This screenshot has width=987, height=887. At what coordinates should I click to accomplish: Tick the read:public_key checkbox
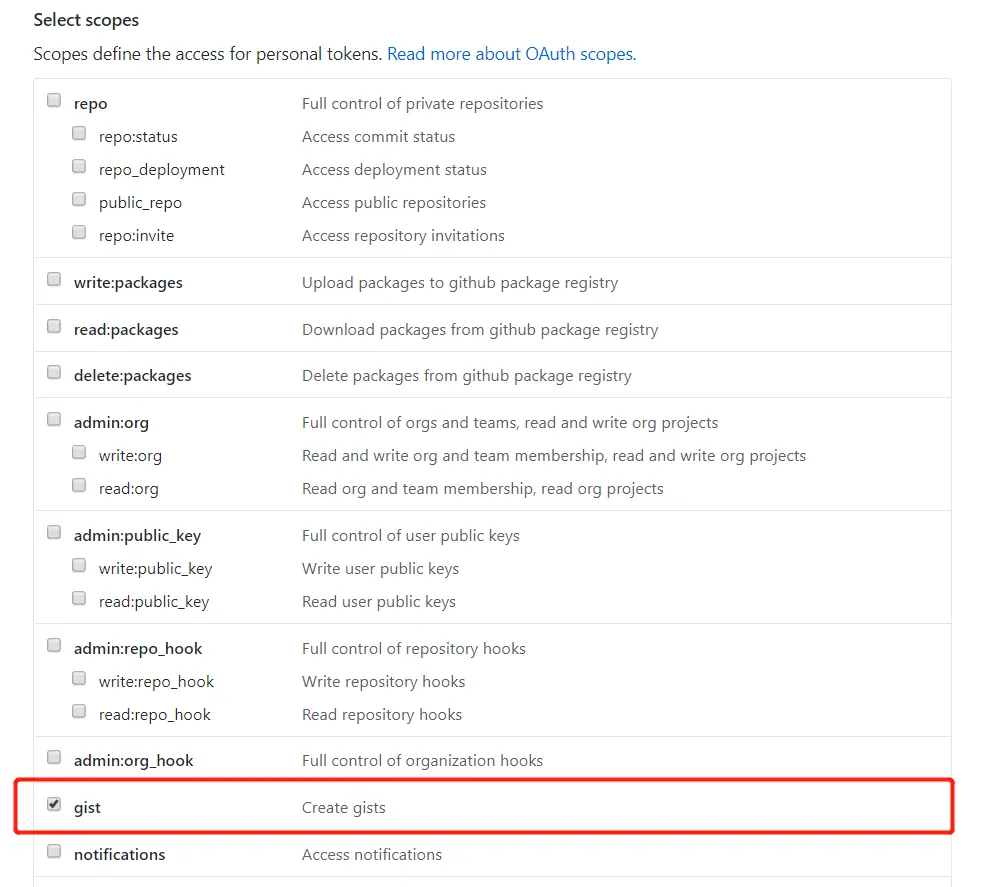point(79,598)
